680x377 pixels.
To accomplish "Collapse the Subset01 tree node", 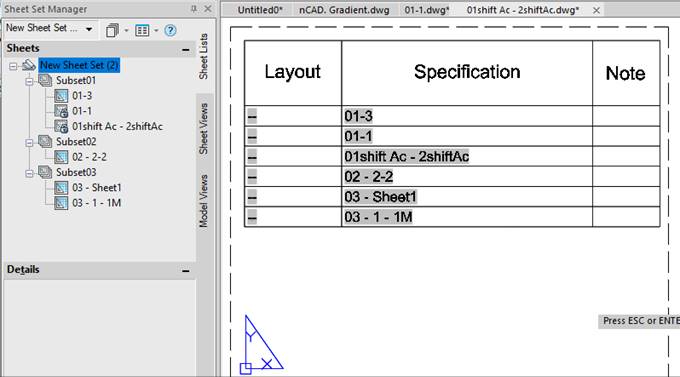I will 29,81.
